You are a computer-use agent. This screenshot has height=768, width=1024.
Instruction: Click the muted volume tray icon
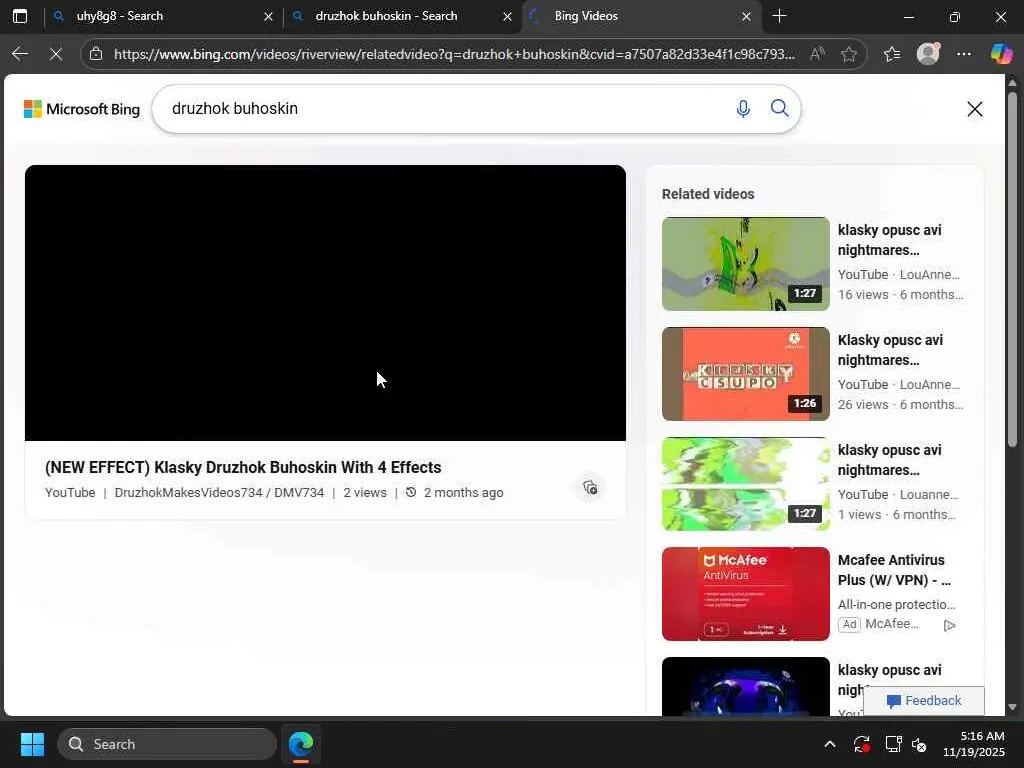coord(920,744)
